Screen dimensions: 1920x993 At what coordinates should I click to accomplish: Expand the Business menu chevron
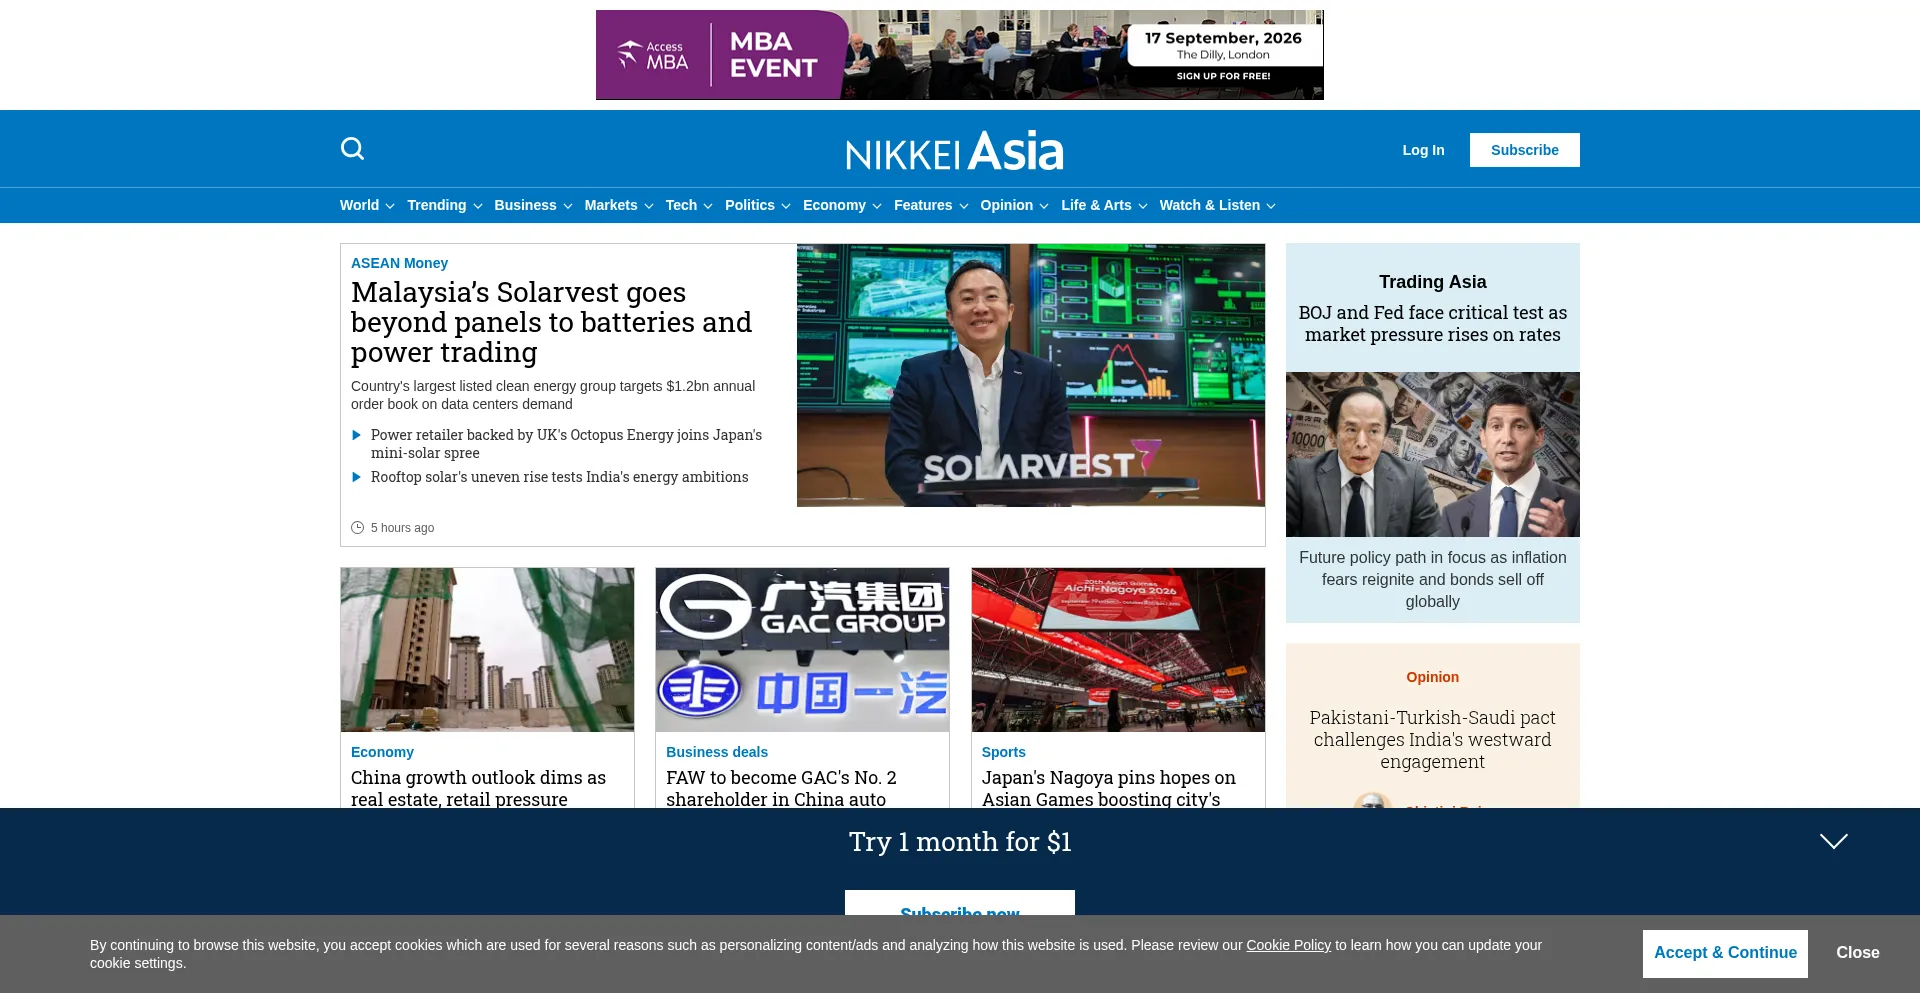point(568,206)
